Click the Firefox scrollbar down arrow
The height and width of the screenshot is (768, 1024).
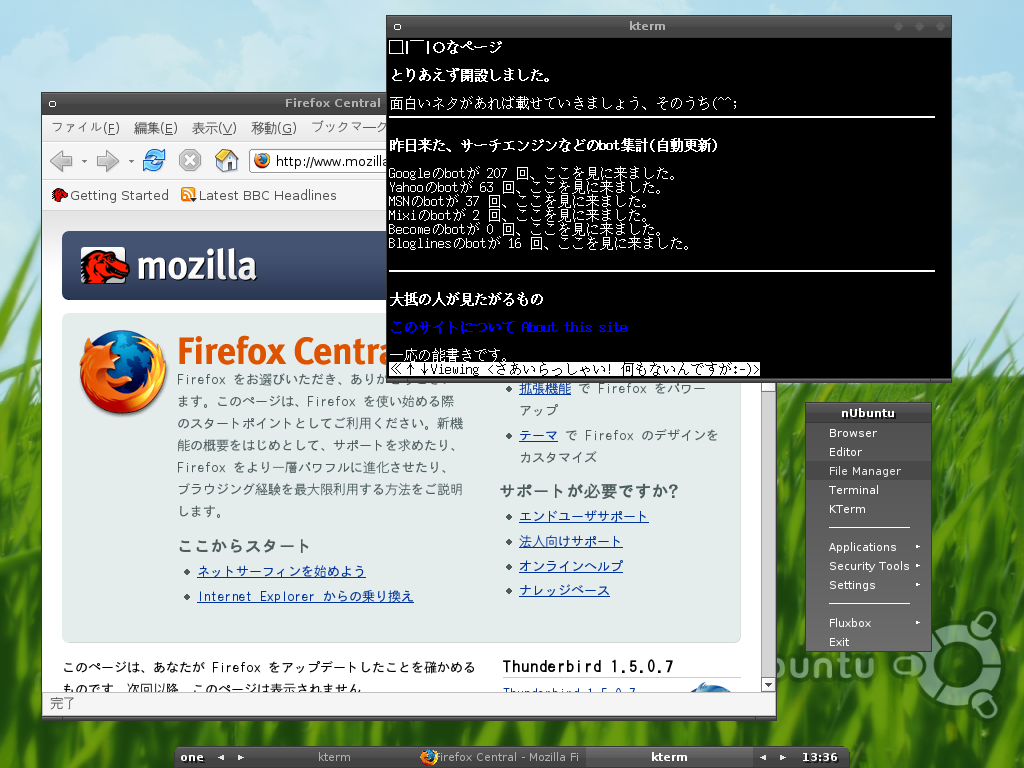(769, 684)
